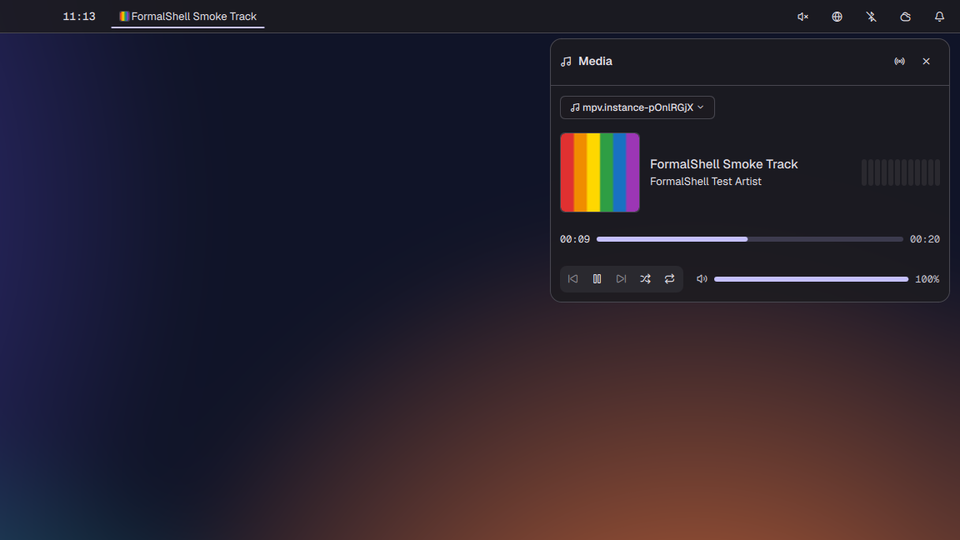Click the muted volume icon in top bar
960x540 pixels.
pyautogui.click(x=803, y=17)
